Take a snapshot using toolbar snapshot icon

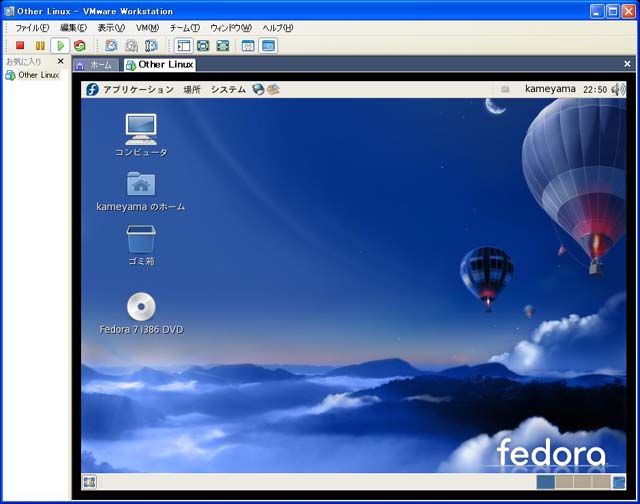(111, 45)
